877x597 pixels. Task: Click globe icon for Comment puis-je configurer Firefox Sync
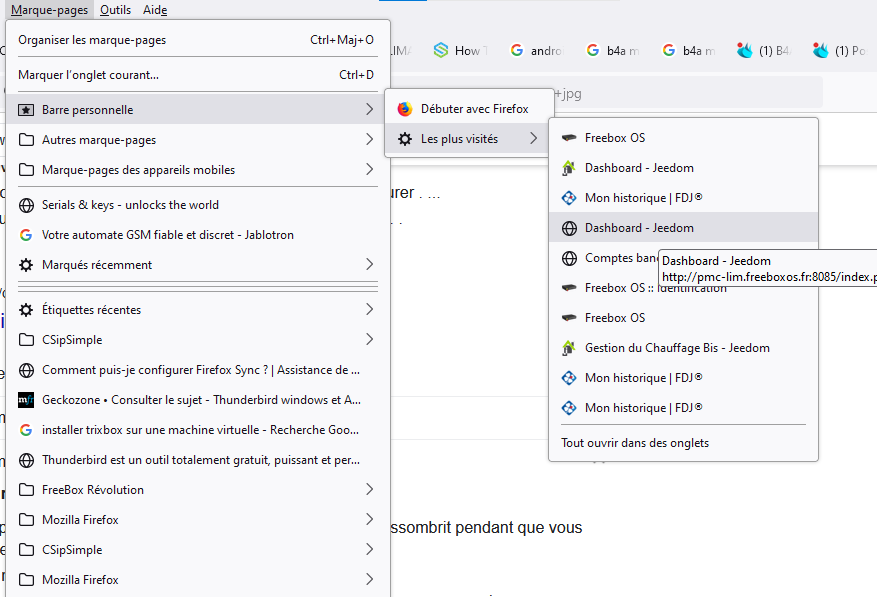coord(26,370)
